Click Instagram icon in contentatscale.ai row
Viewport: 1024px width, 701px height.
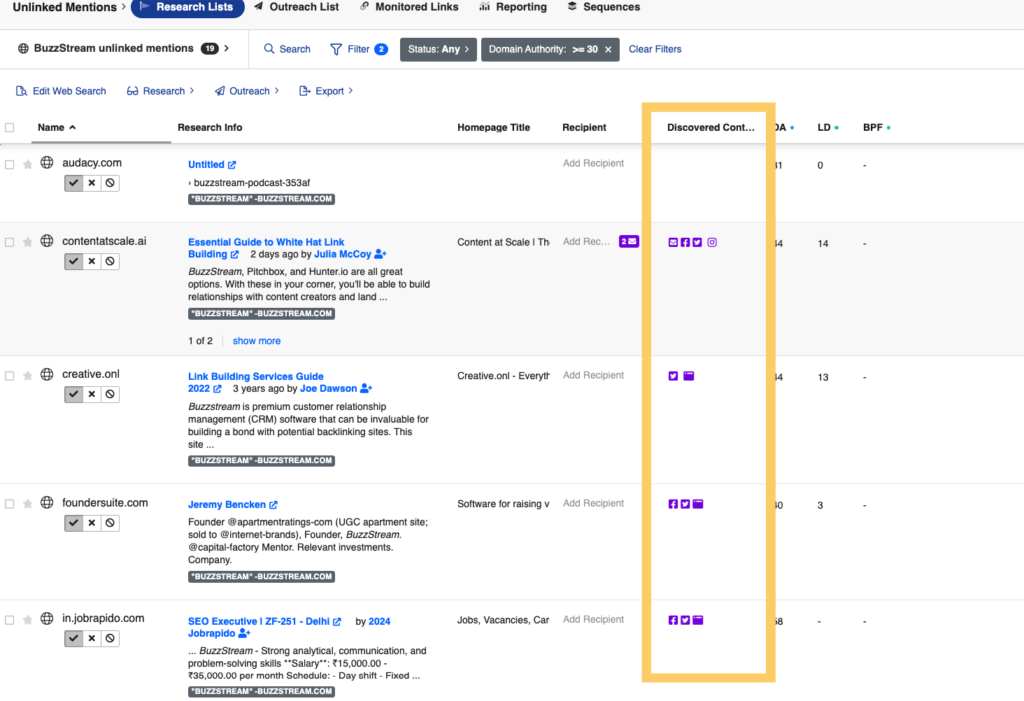coord(712,242)
